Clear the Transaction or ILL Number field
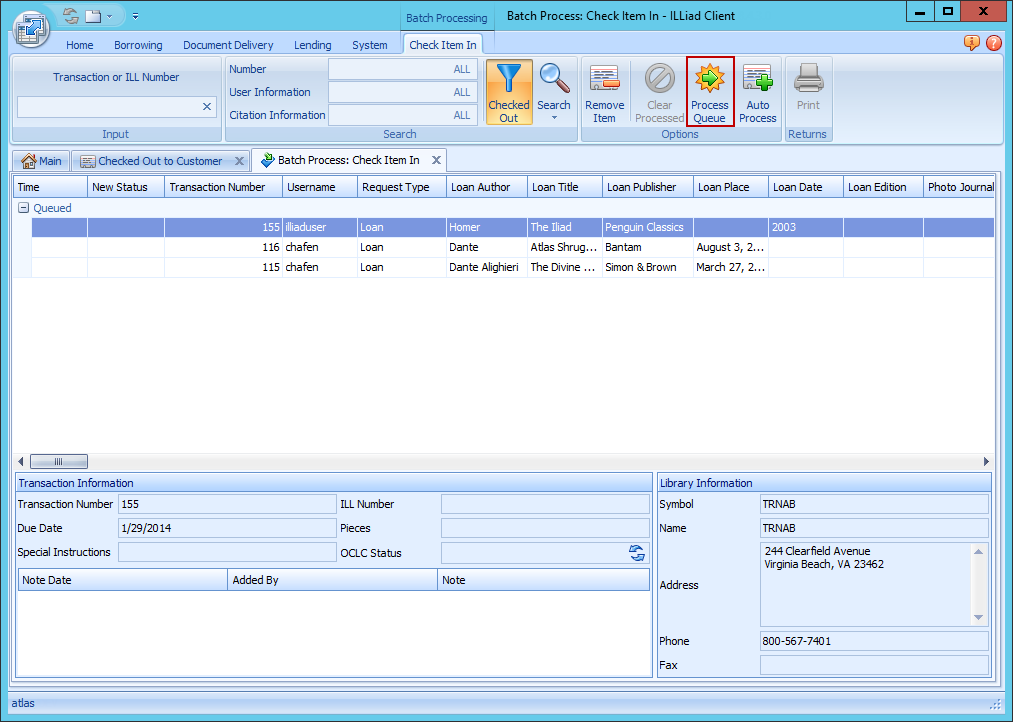 point(206,106)
